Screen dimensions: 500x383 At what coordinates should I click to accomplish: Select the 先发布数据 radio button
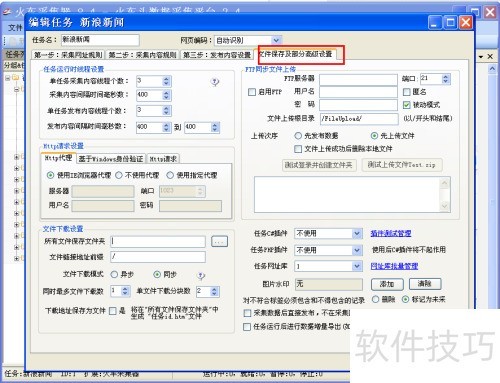point(298,136)
